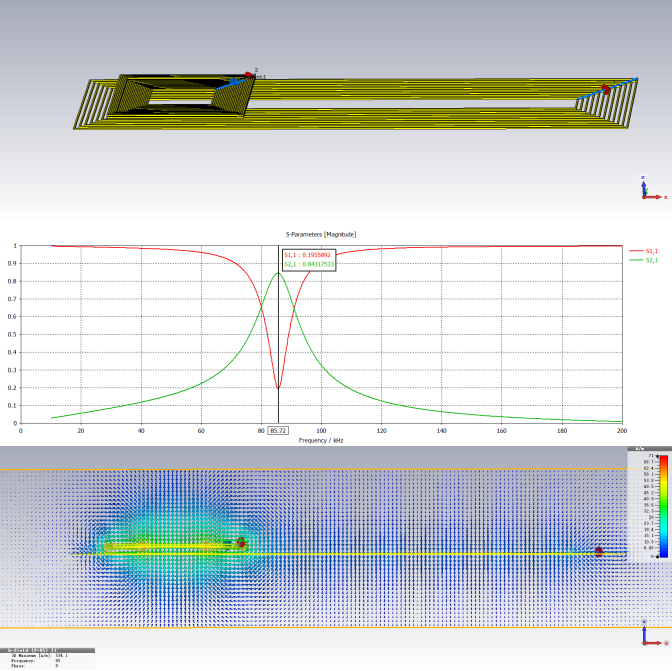The width and height of the screenshot is (672, 671).
Task: Click the minimum dip of red S1,1 curve
Action: [x=278, y=388]
